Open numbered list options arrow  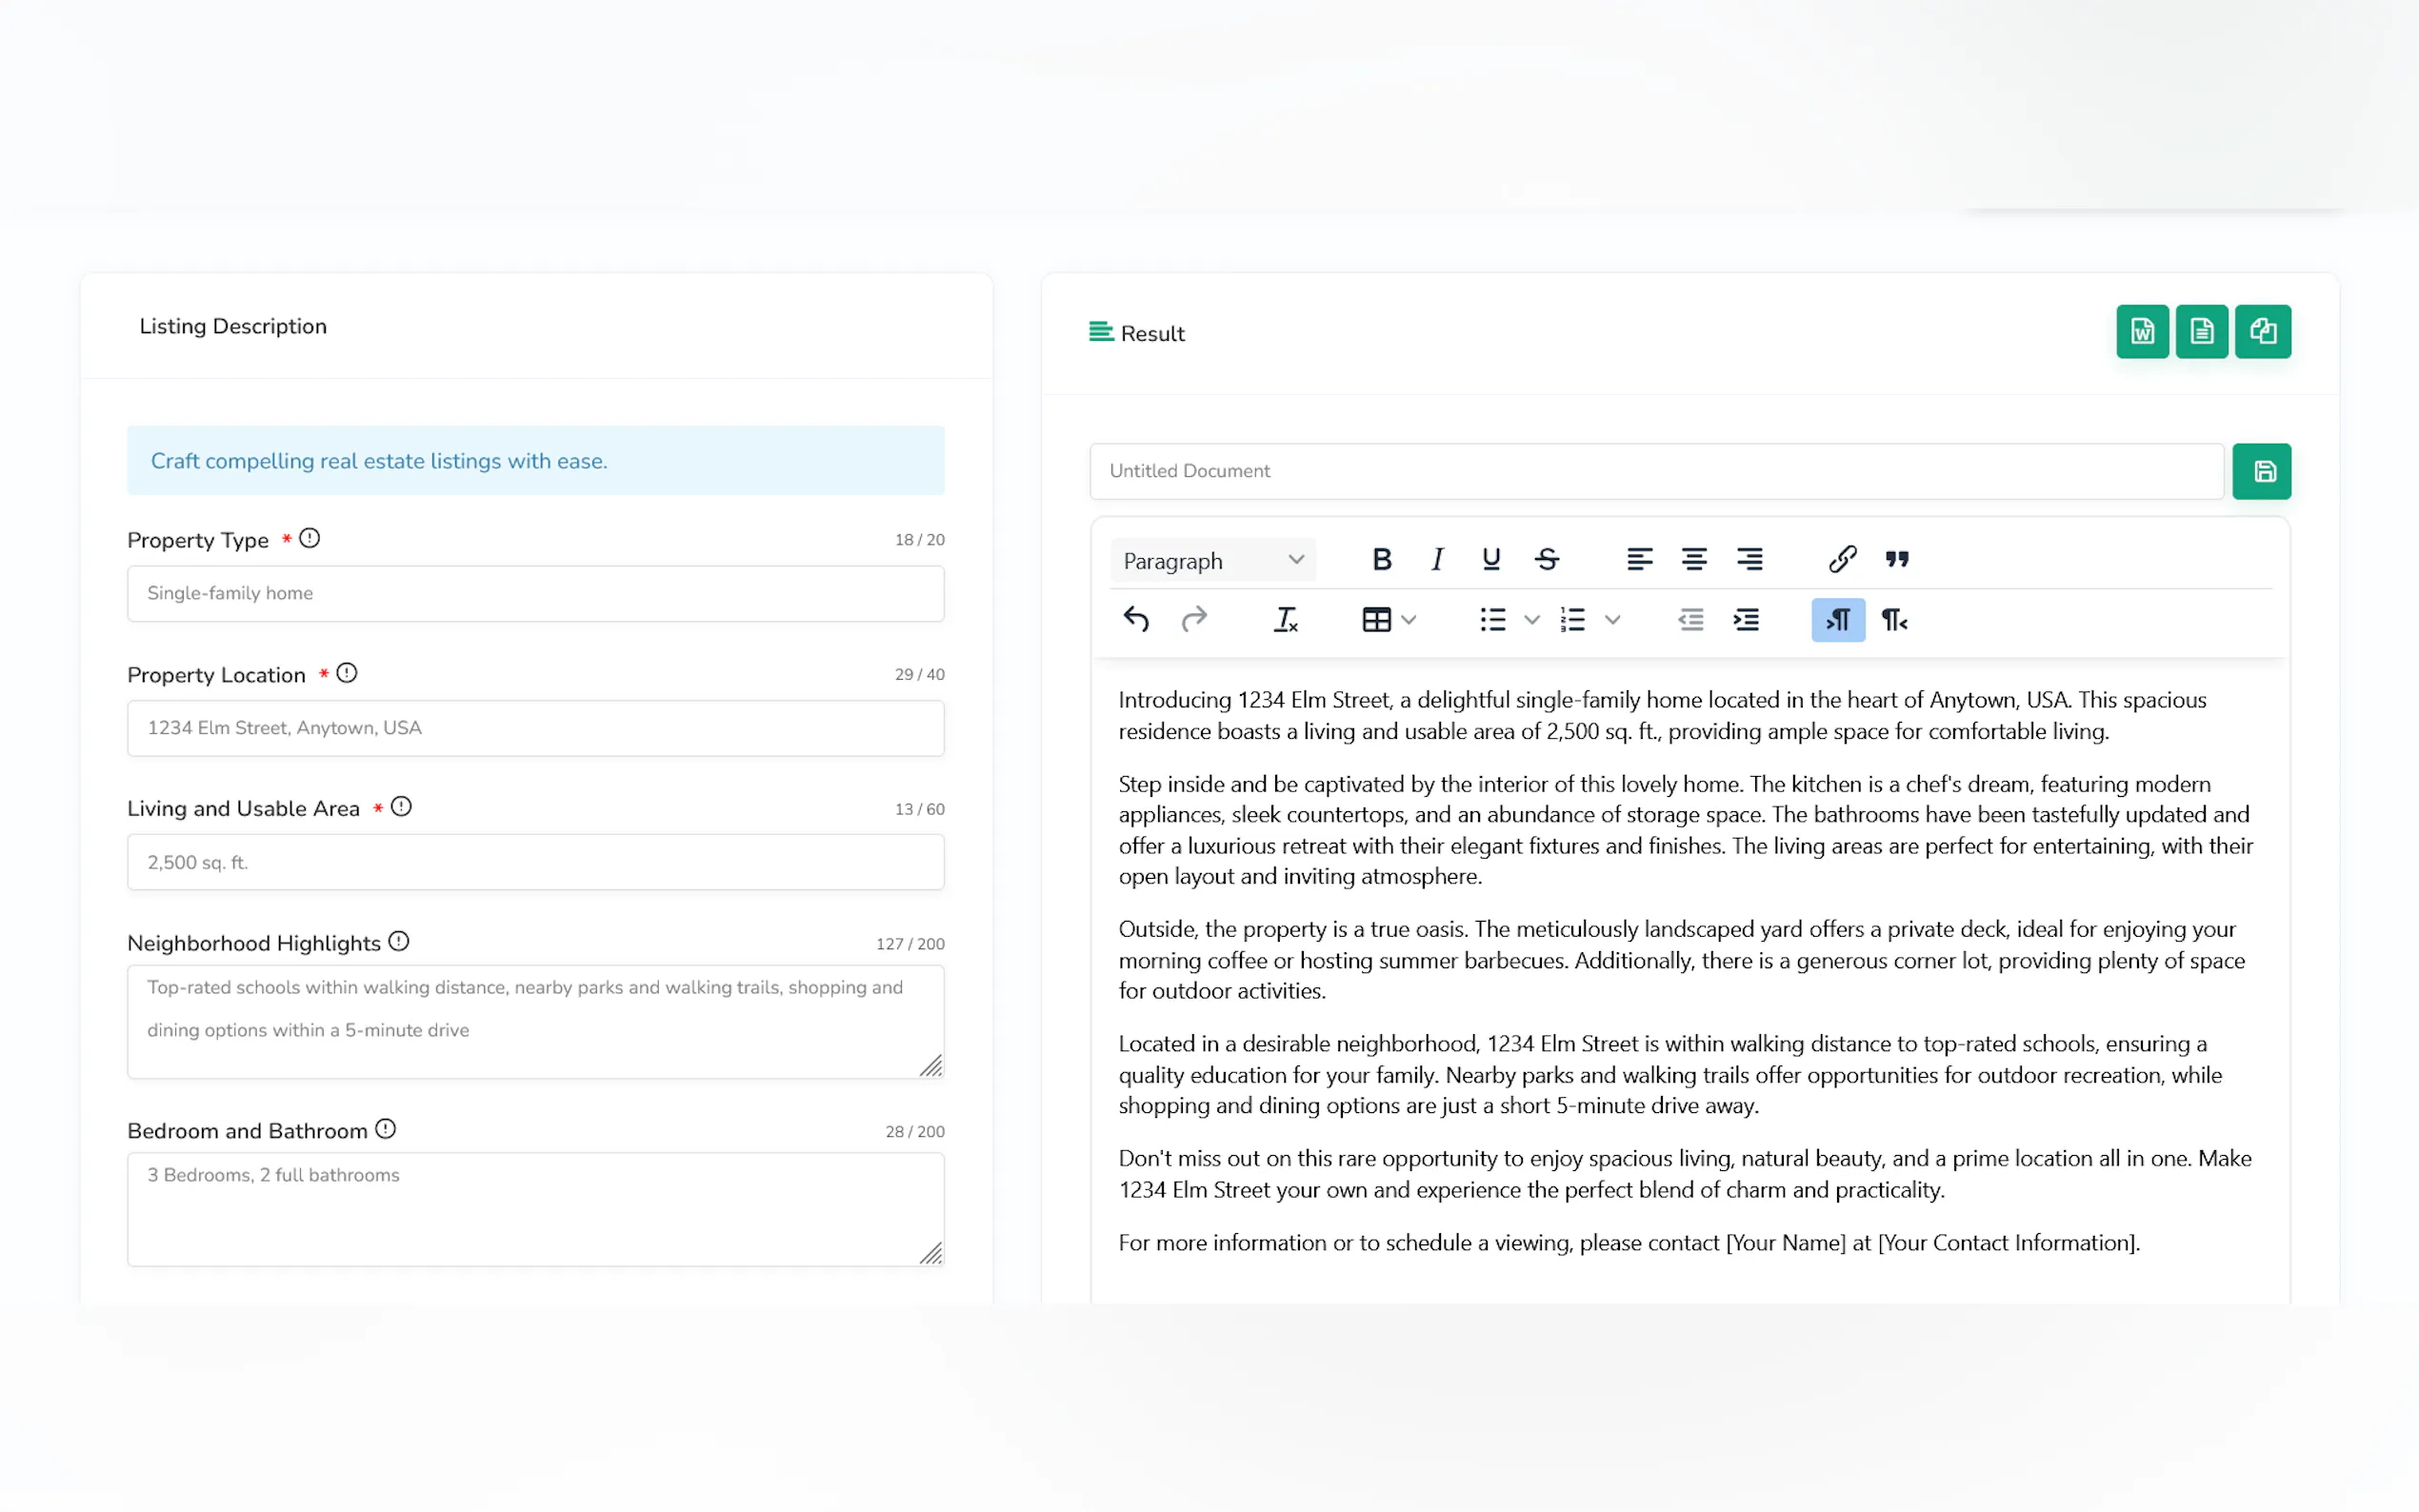[x=1612, y=620]
